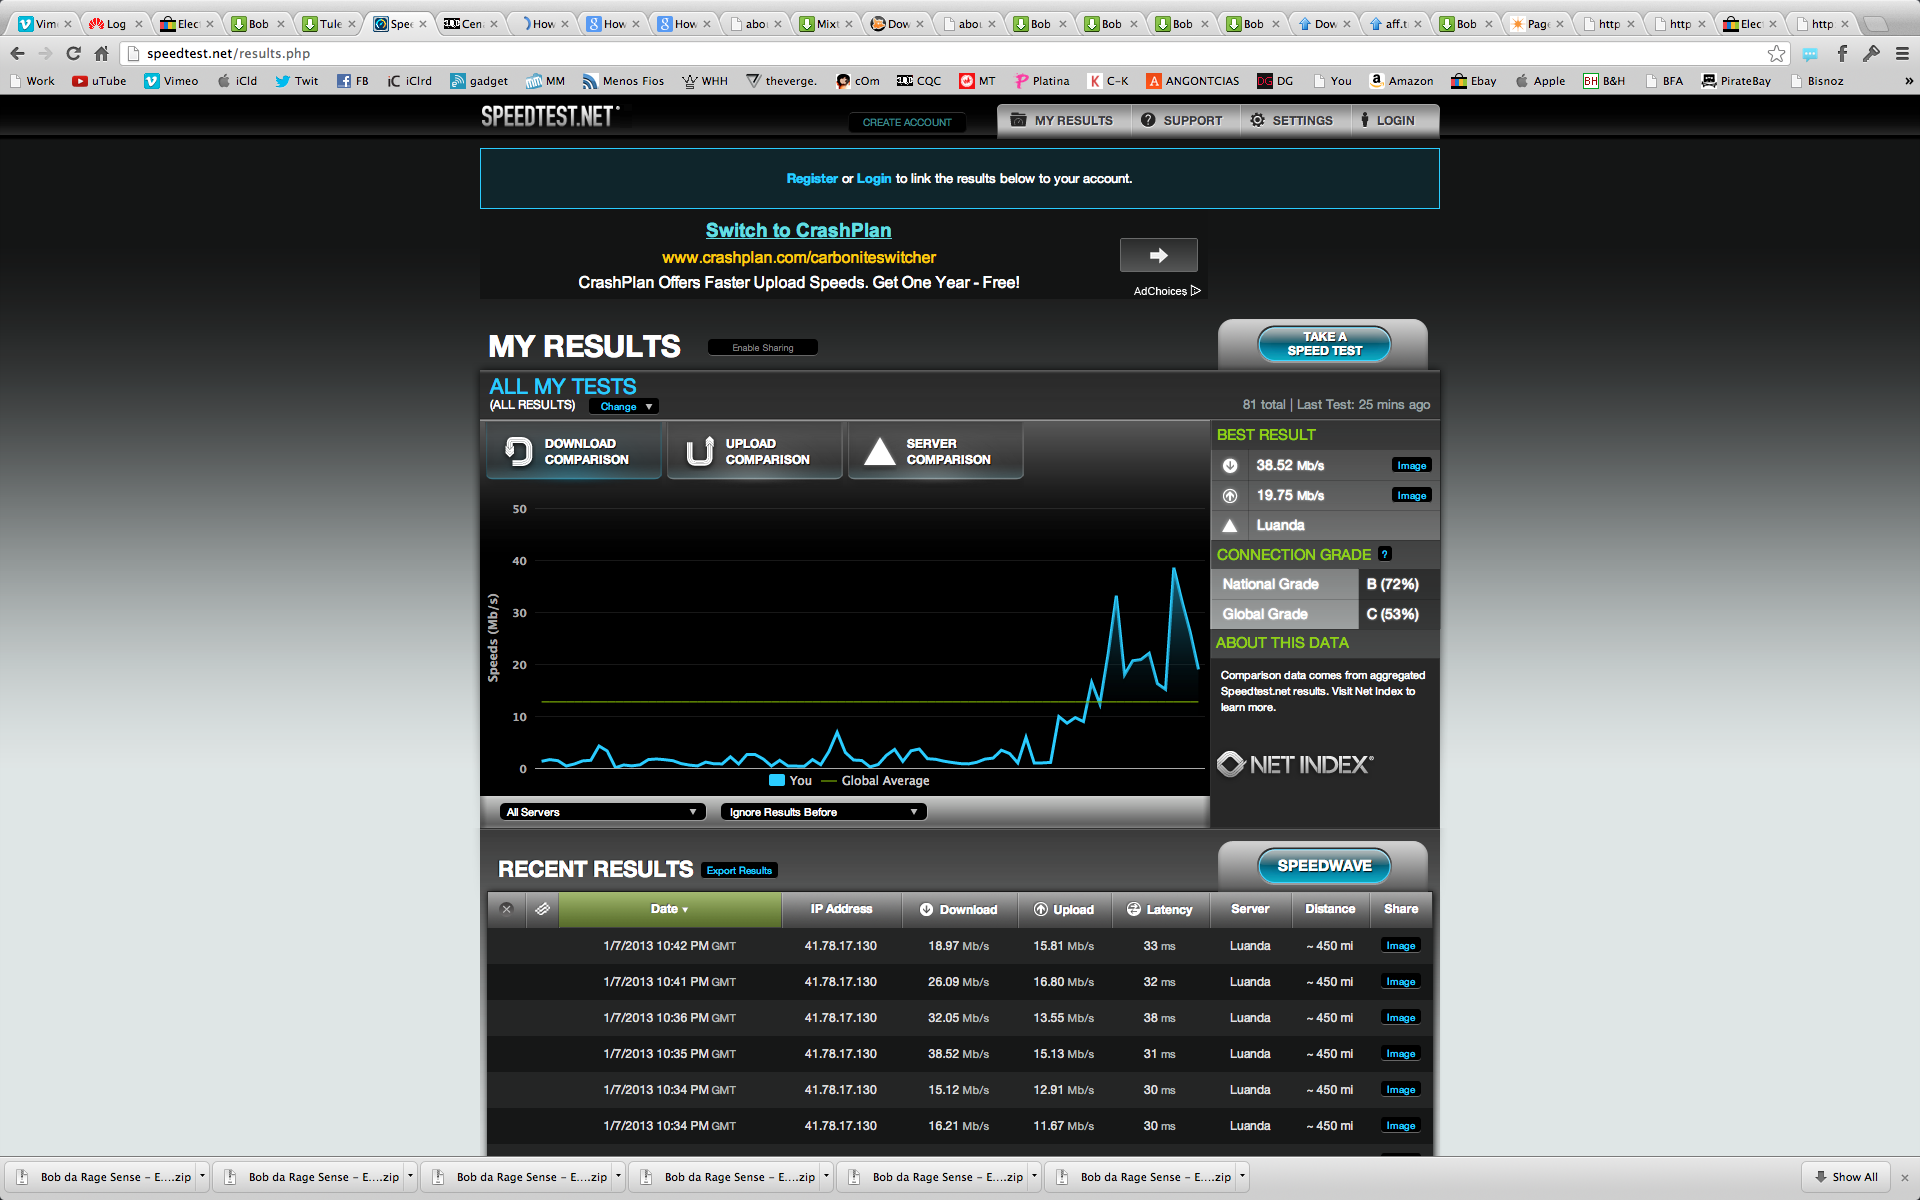The height and width of the screenshot is (1200, 1920).
Task: Open the Ebay bookmark
Action: (x=1474, y=81)
